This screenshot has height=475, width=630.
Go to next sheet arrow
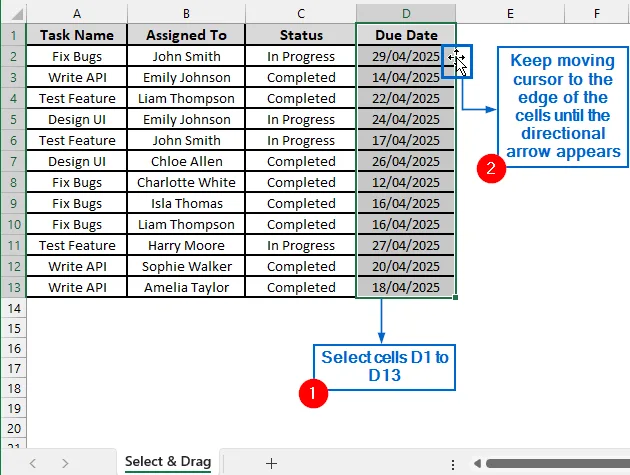point(65,463)
